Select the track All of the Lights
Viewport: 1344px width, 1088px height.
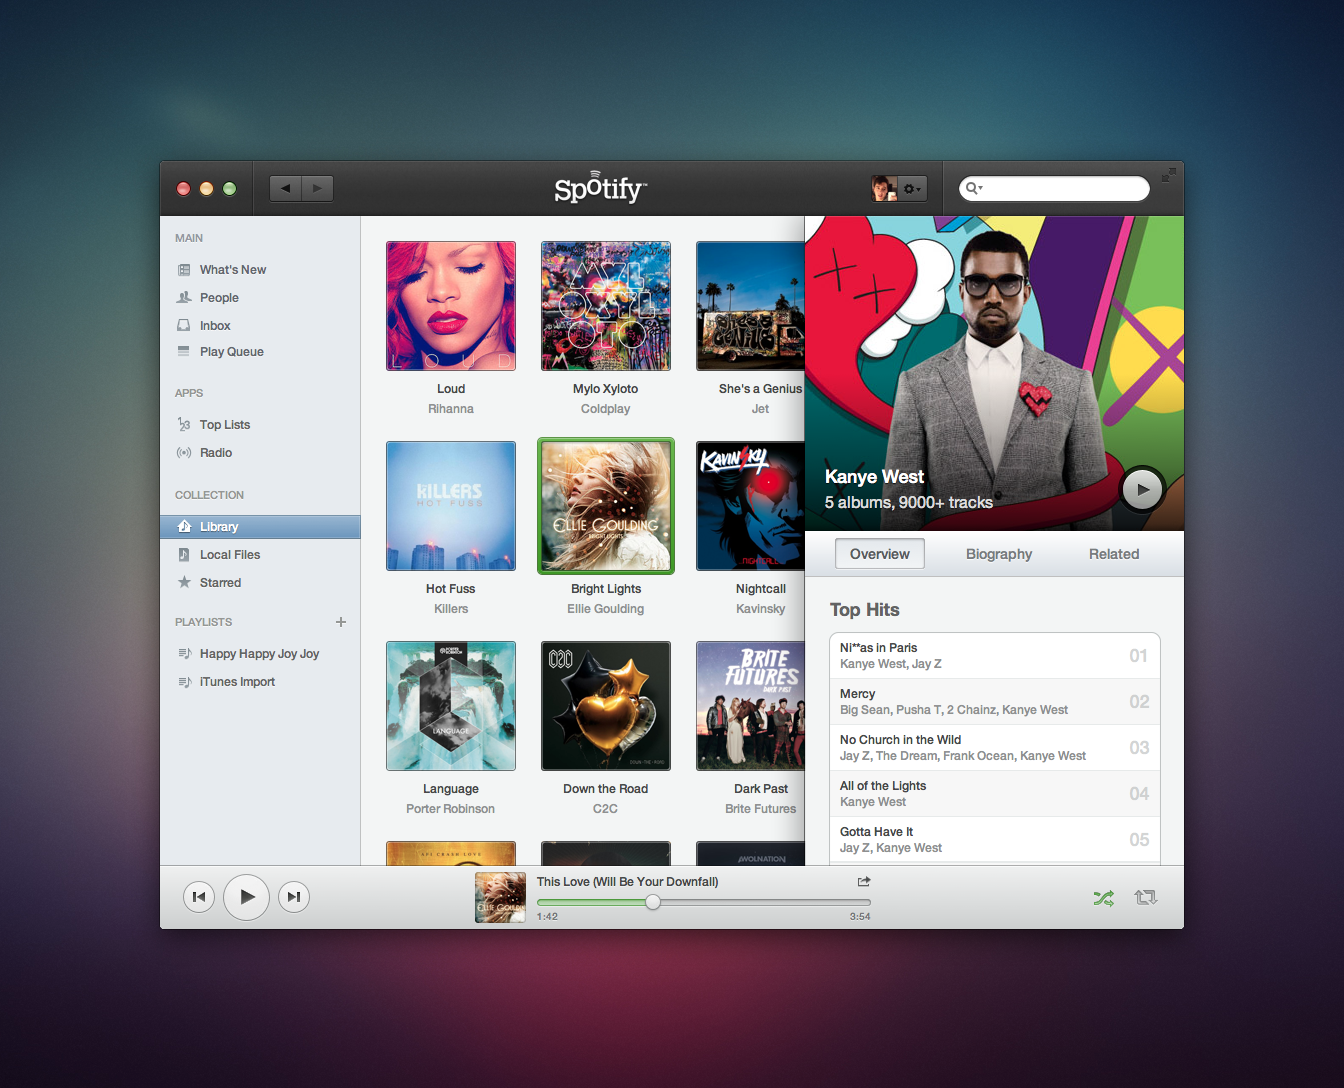tap(995, 794)
